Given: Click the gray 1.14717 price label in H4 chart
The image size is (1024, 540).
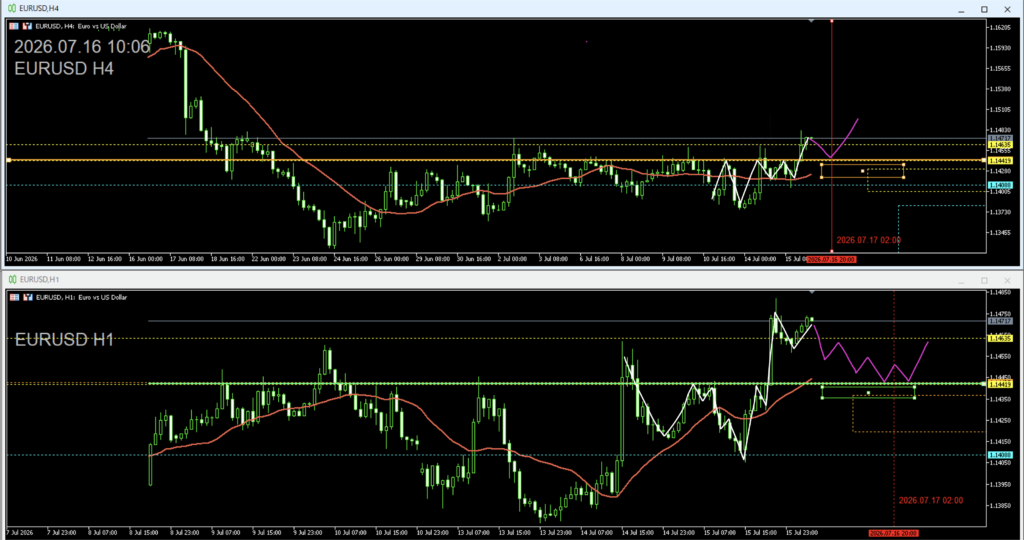Looking at the screenshot, I should click(x=1000, y=138).
